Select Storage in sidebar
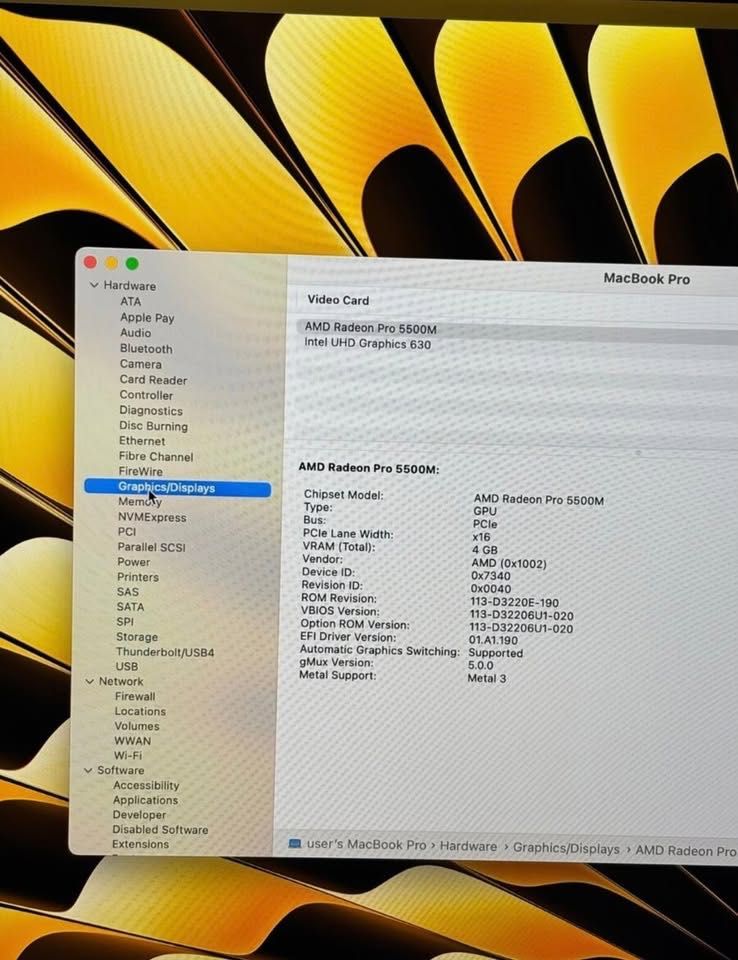This screenshot has width=738, height=960. [137, 637]
